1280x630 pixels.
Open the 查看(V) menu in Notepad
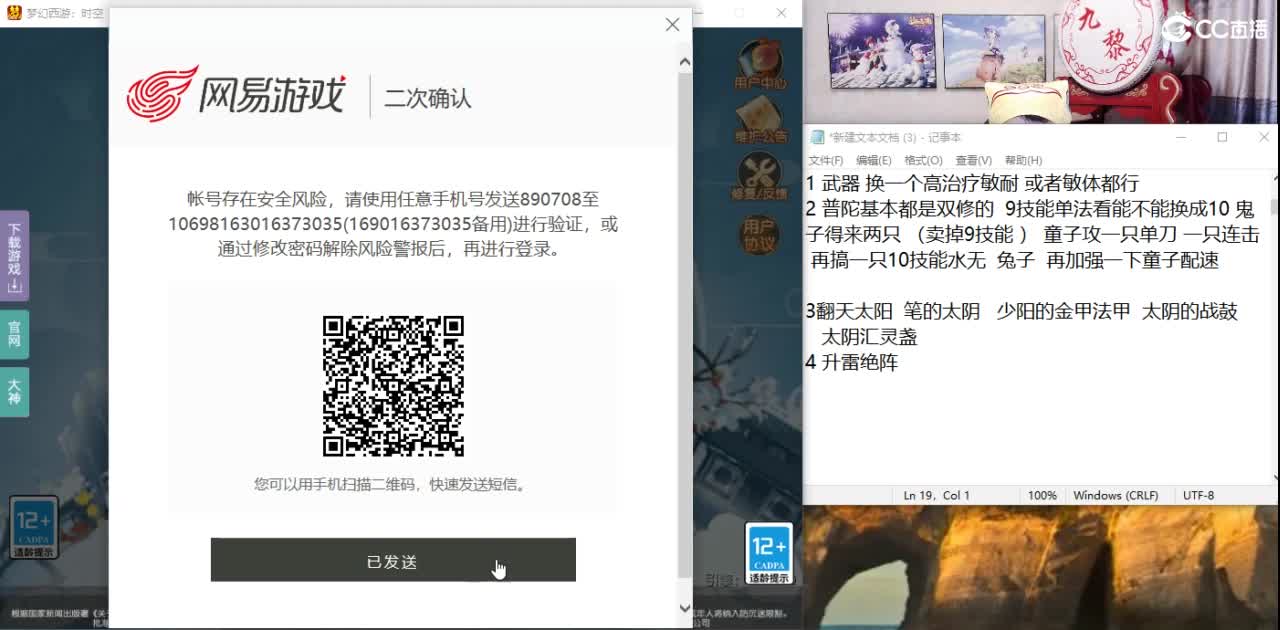click(973, 160)
